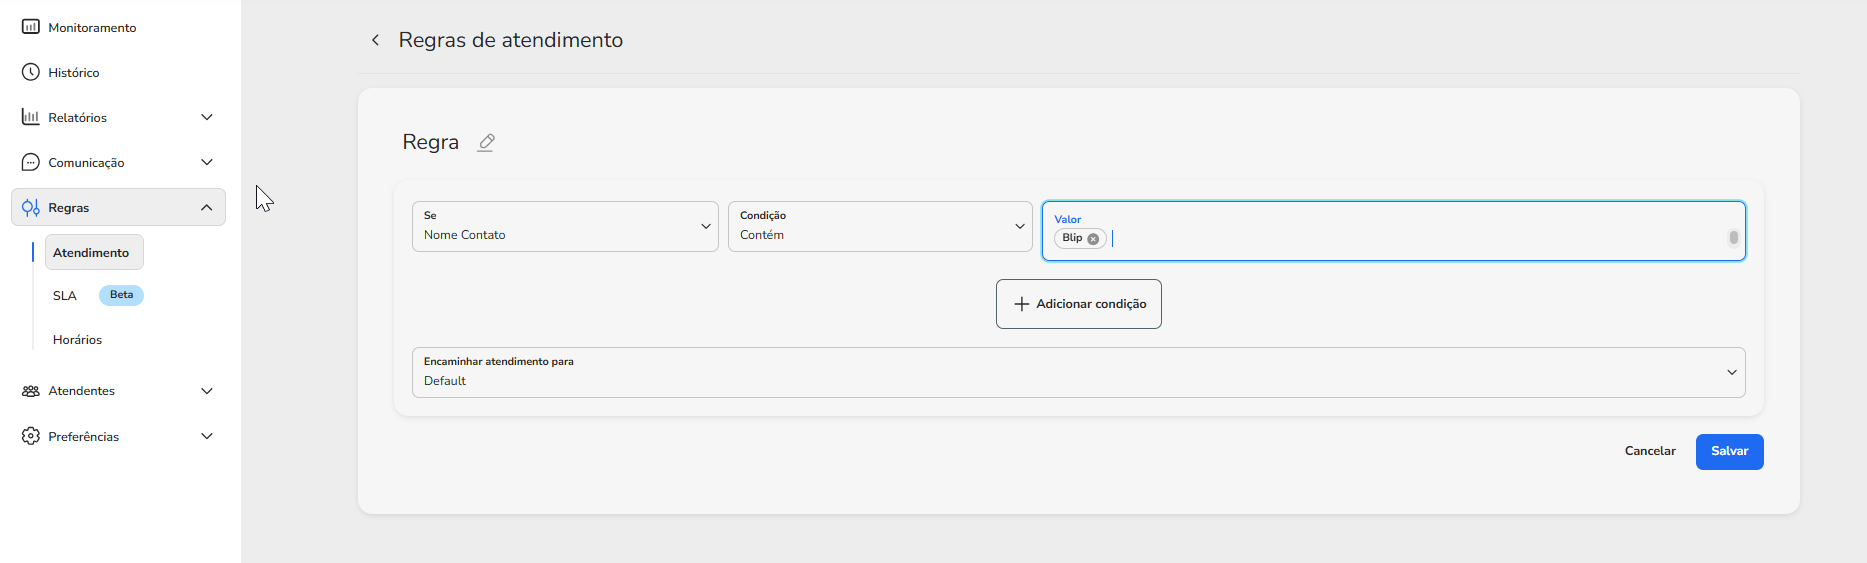Click the Valor field scrollbar
The height and width of the screenshot is (563, 1867).
pos(1734,238)
